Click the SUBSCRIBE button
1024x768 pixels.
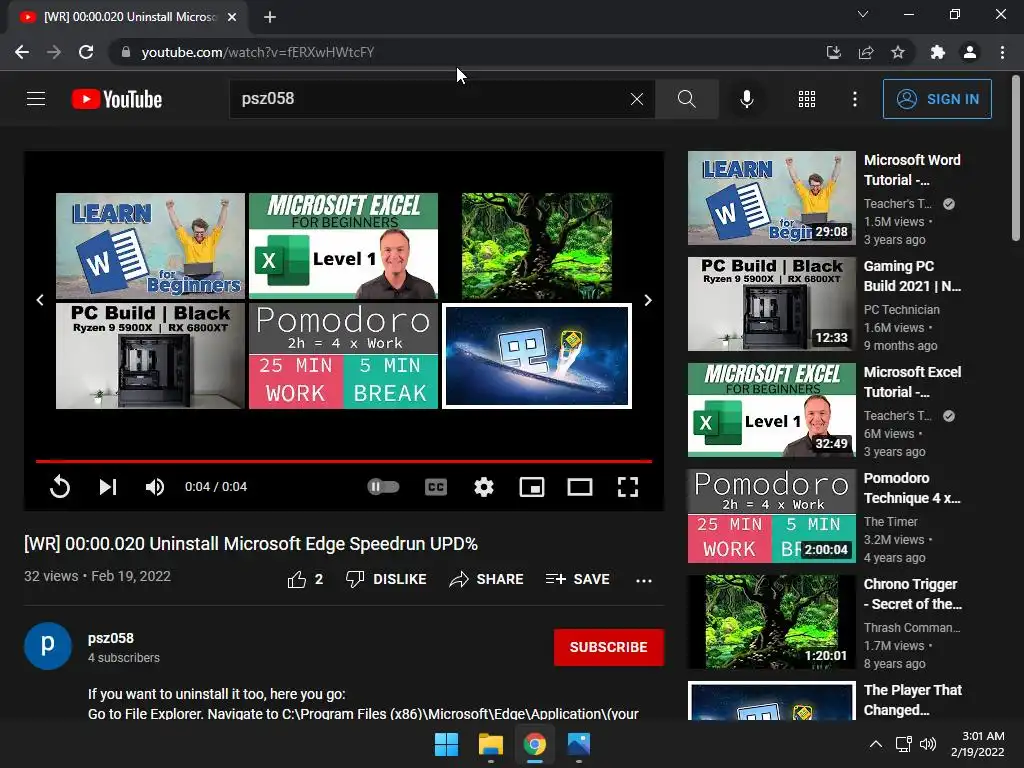[x=609, y=647]
